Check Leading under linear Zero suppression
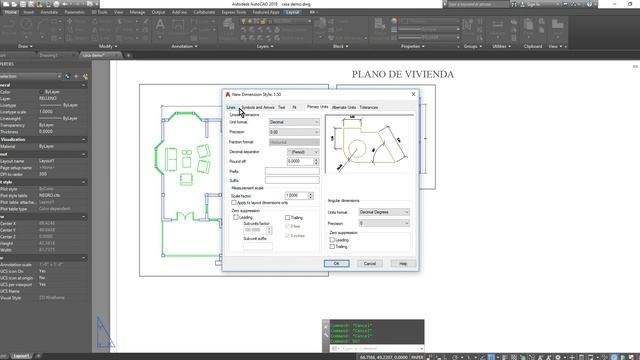 236,218
